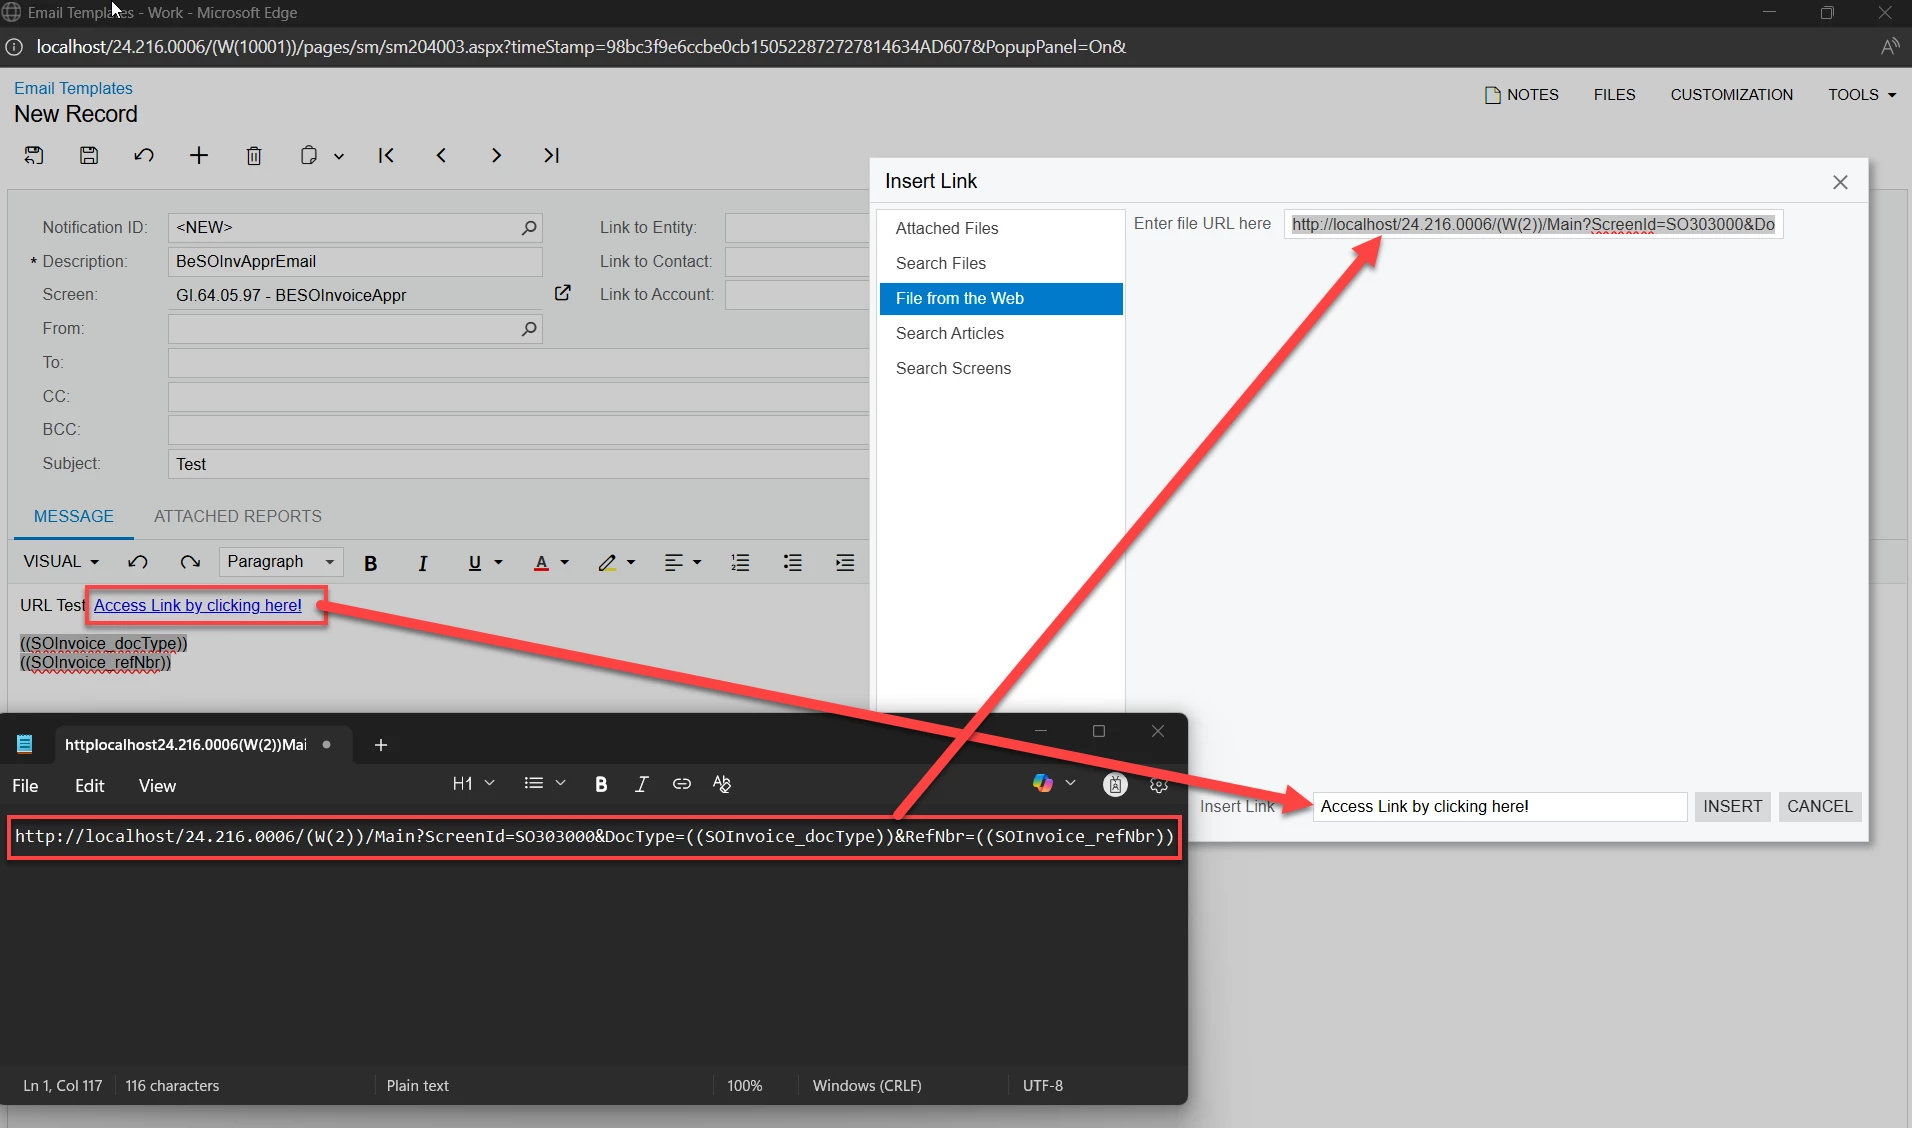1912x1128 pixels.
Task: Open the Screen external link icon
Action: pyautogui.click(x=563, y=293)
